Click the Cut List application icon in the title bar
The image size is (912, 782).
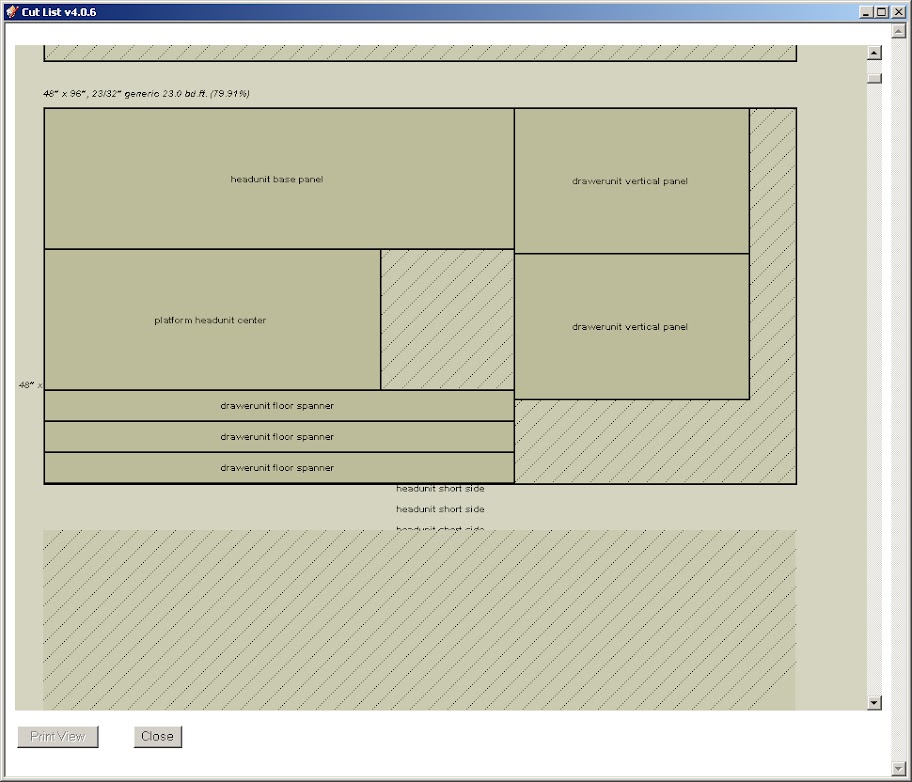pyautogui.click(x=11, y=11)
